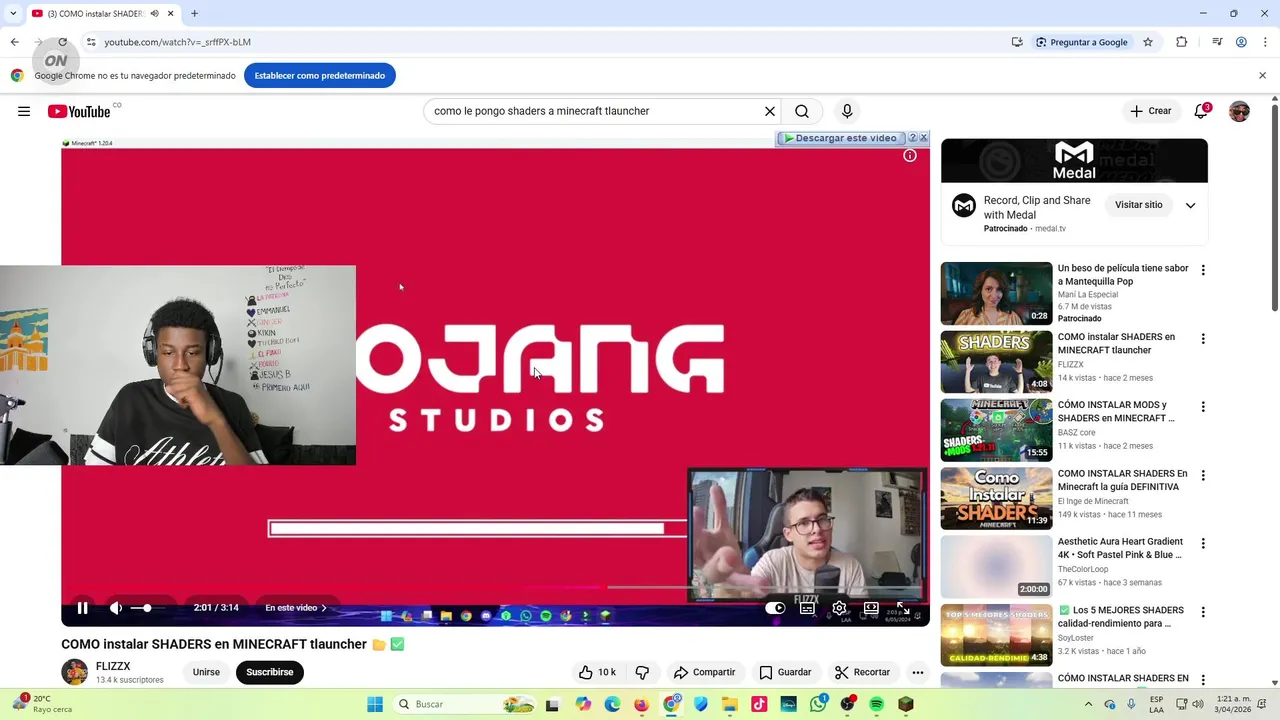The height and width of the screenshot is (720, 1280).
Task: Toggle video subtitles
Action: pyautogui.click(x=807, y=608)
